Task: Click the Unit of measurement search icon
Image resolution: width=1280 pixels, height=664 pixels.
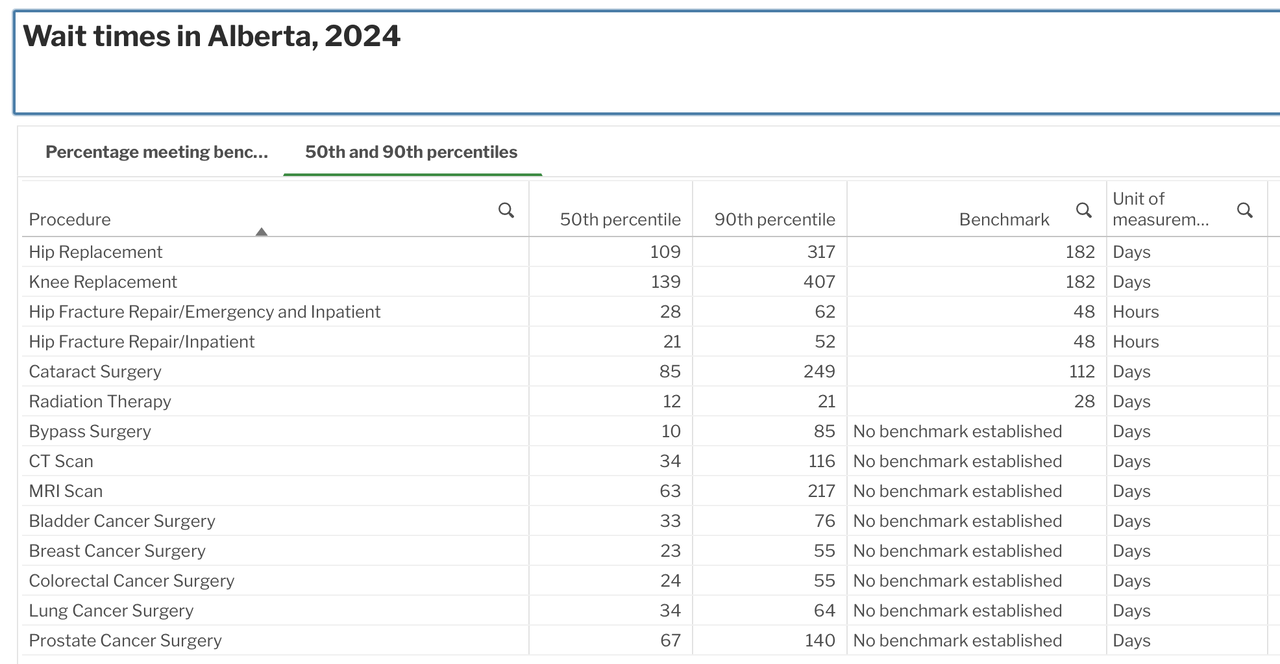Action: (x=1244, y=210)
